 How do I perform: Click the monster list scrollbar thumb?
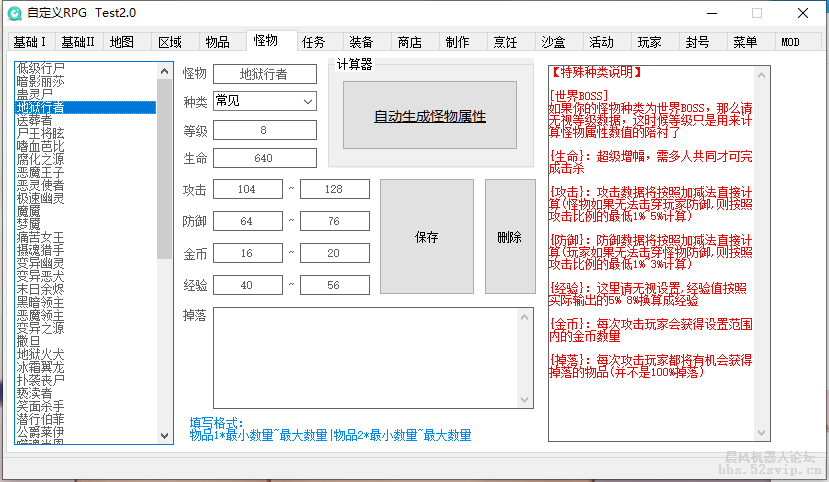[x=164, y=169]
